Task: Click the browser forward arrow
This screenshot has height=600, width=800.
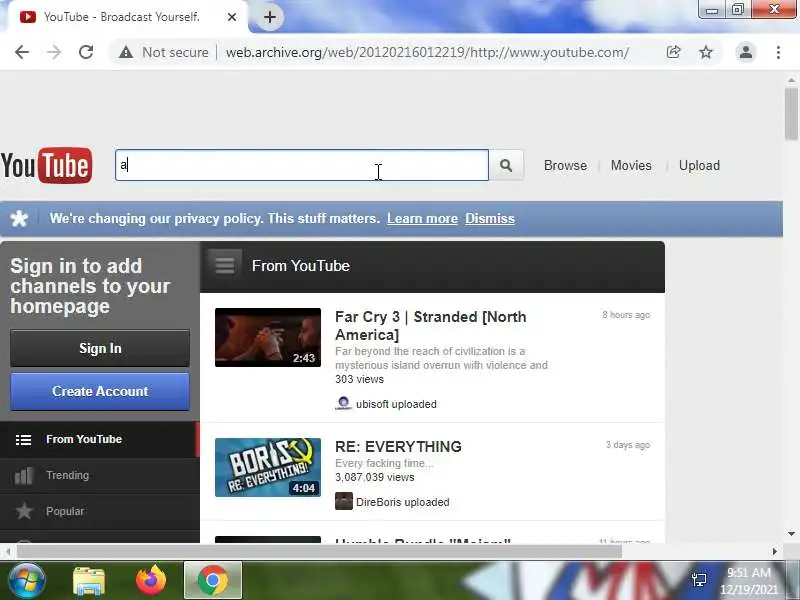Action: [x=54, y=52]
